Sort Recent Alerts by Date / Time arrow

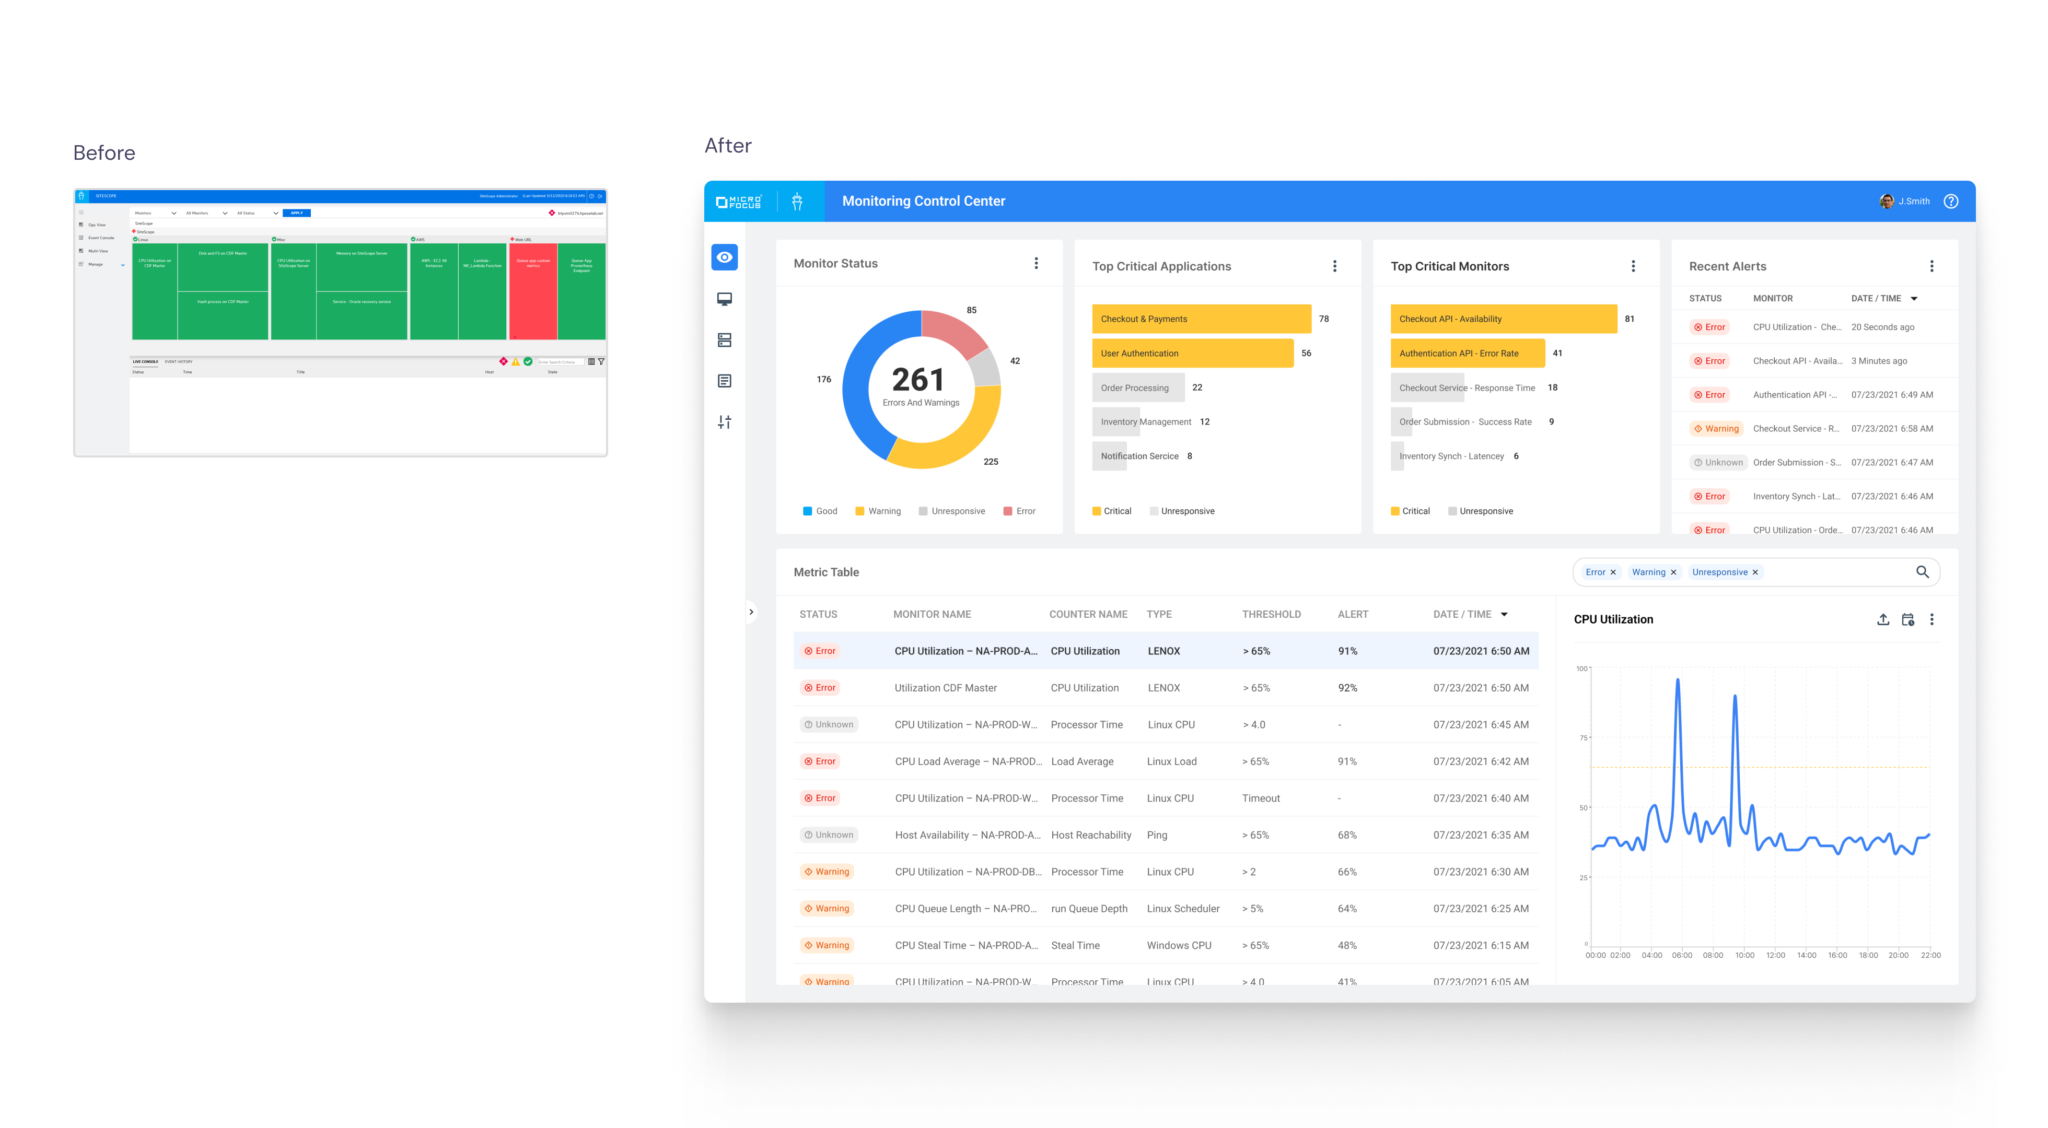1914,299
